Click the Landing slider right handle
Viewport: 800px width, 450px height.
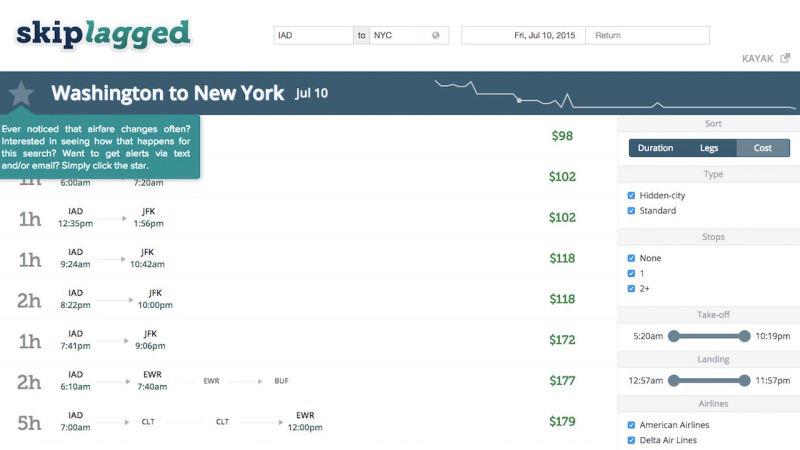744,380
